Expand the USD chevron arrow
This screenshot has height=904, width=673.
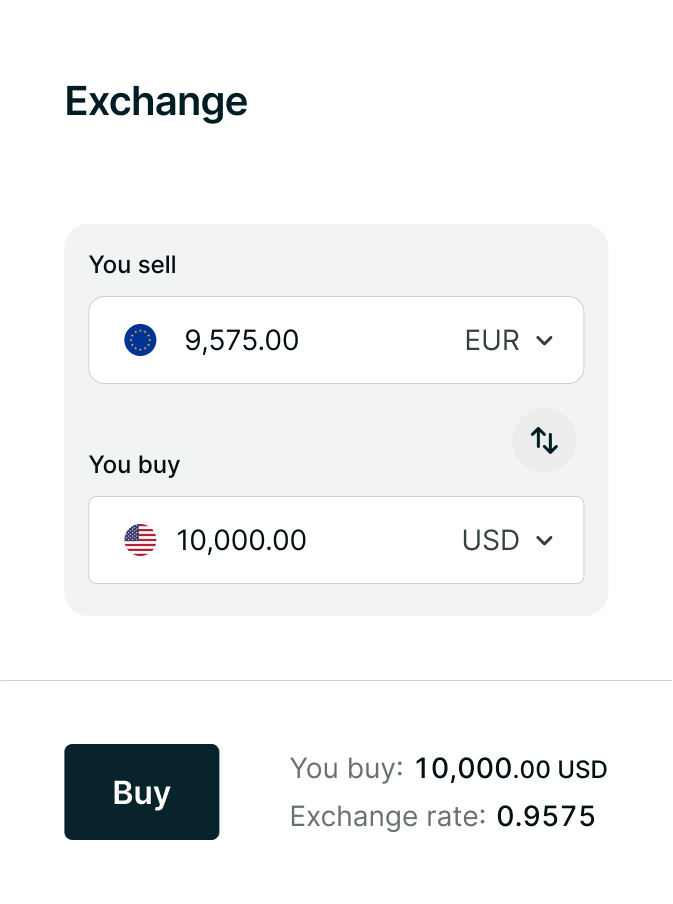coord(544,541)
